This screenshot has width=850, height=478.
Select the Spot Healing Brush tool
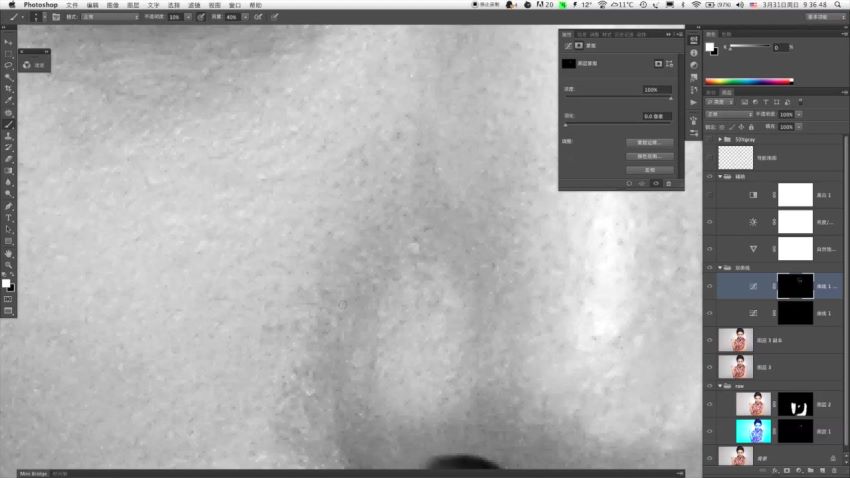[x=8, y=113]
